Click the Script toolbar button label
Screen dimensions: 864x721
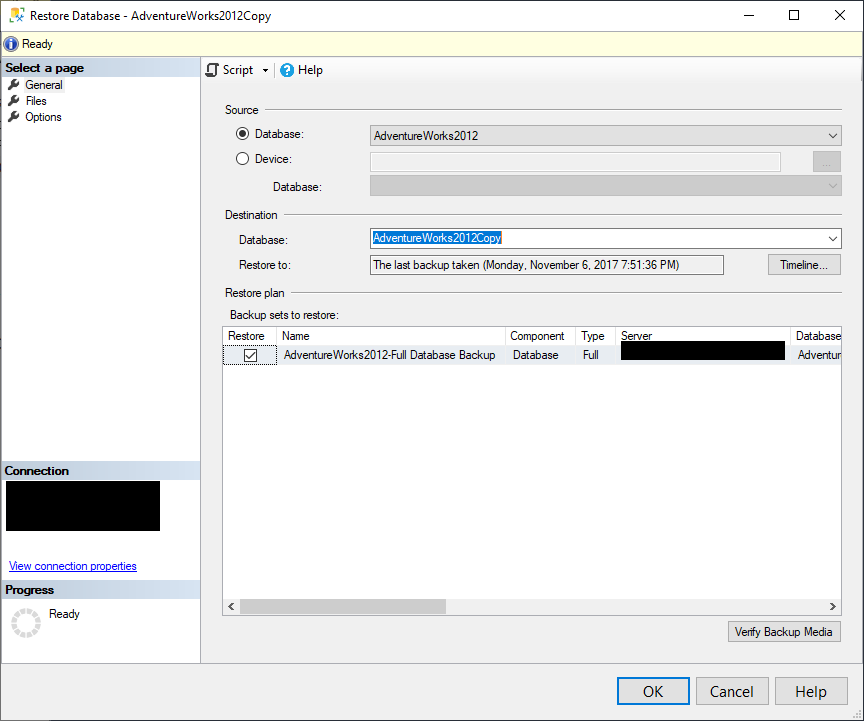click(x=238, y=70)
